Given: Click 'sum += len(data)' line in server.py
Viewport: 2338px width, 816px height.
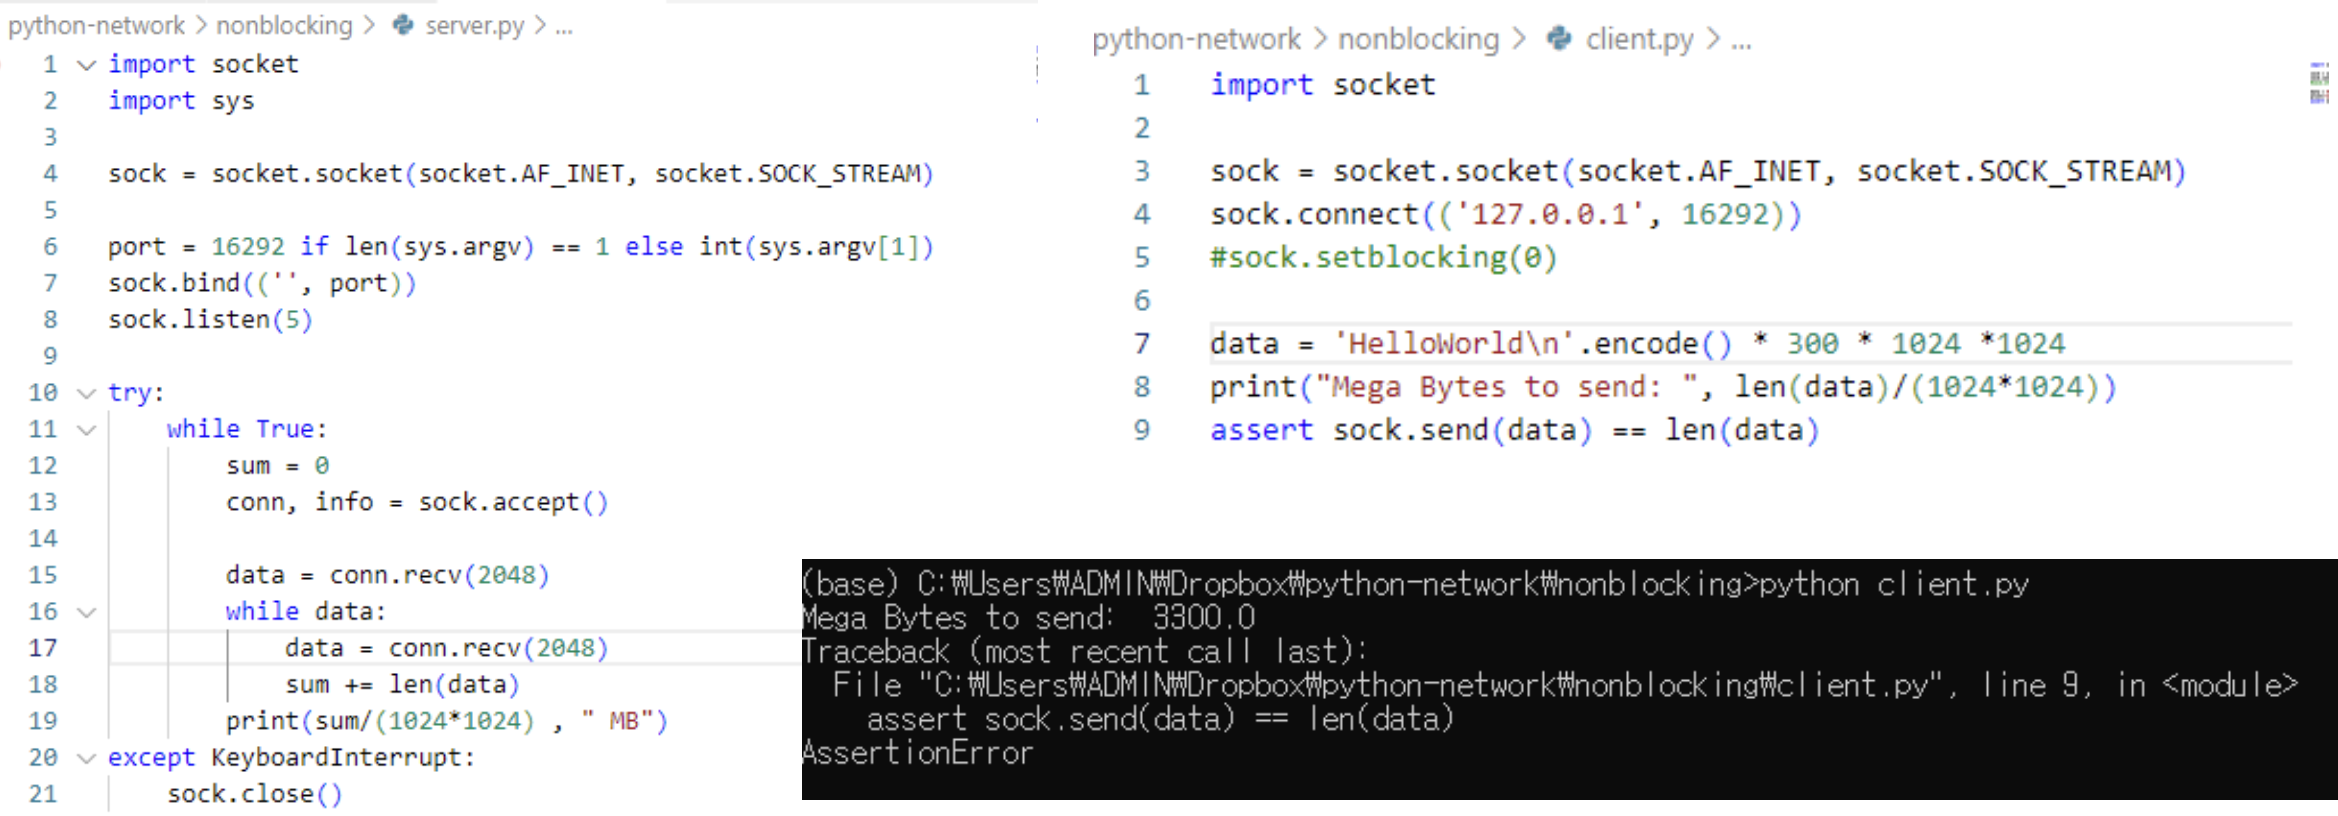Looking at the screenshot, I should pyautogui.click(x=402, y=685).
